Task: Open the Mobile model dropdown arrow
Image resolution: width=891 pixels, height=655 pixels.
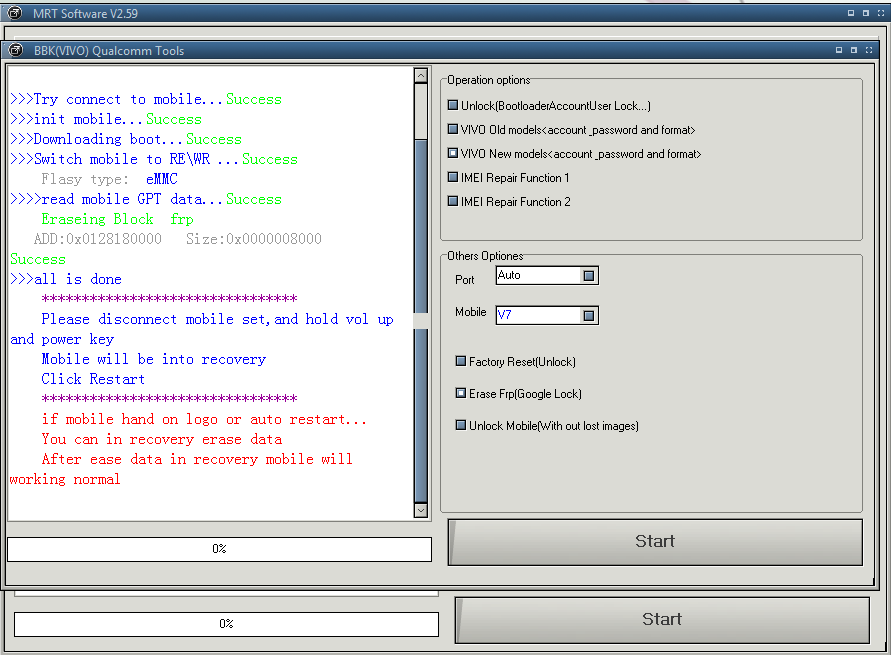Action: (x=589, y=315)
